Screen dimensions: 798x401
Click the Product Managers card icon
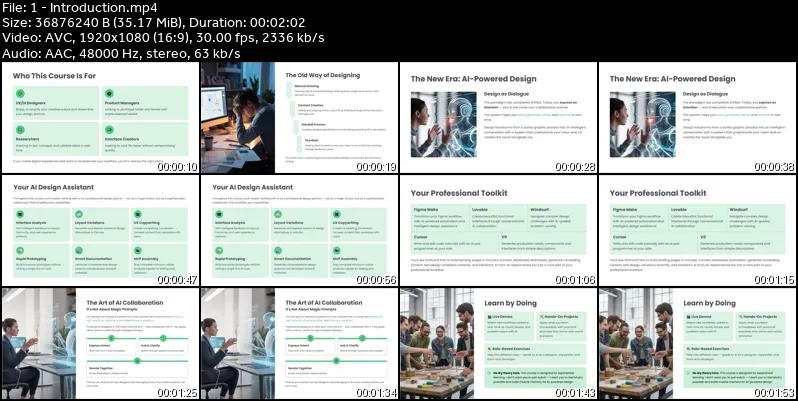[x=109, y=94]
